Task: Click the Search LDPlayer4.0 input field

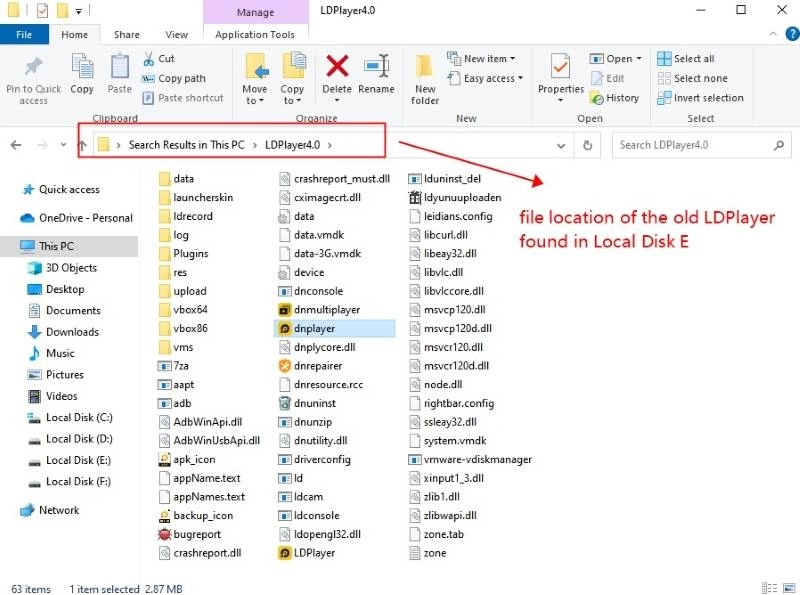Action: [x=692, y=145]
